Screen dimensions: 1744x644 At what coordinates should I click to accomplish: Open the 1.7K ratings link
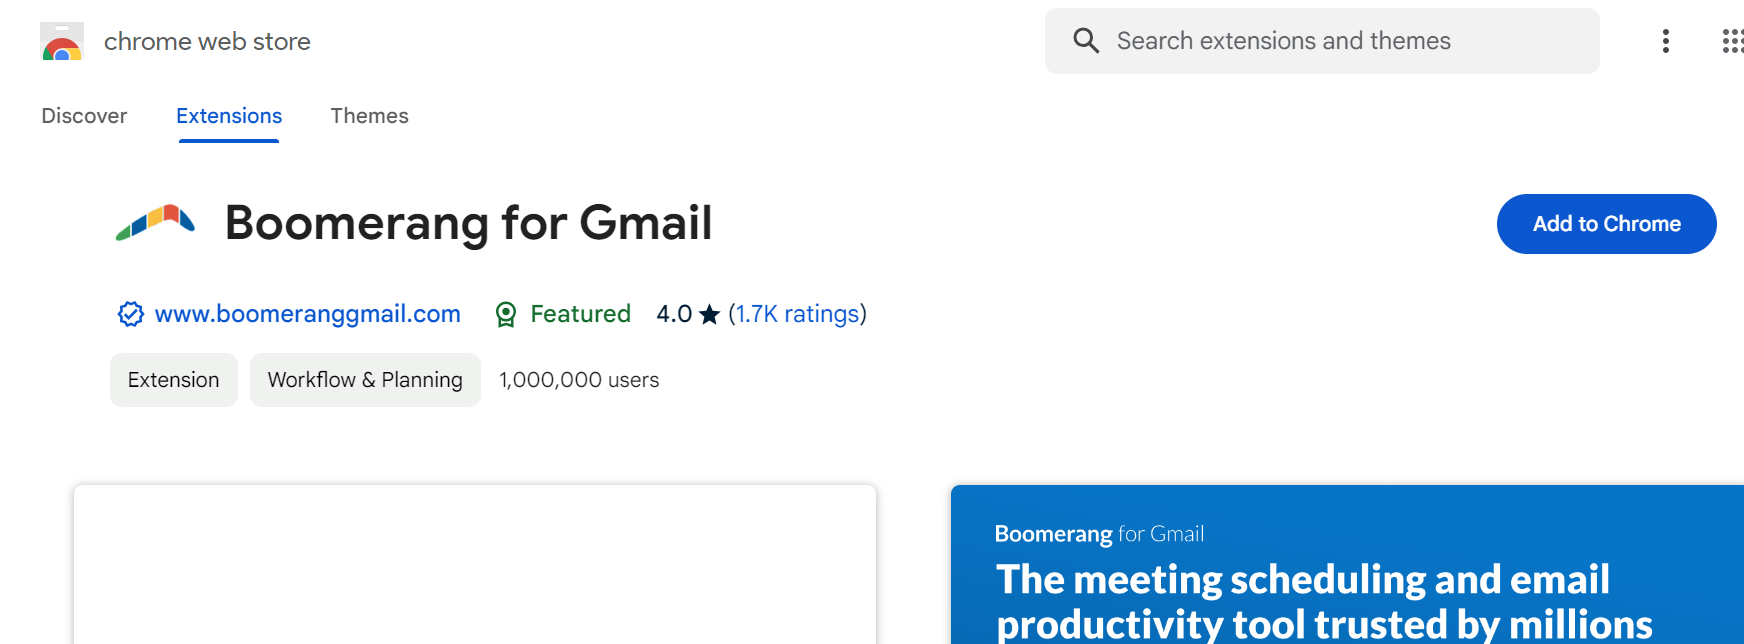[797, 314]
